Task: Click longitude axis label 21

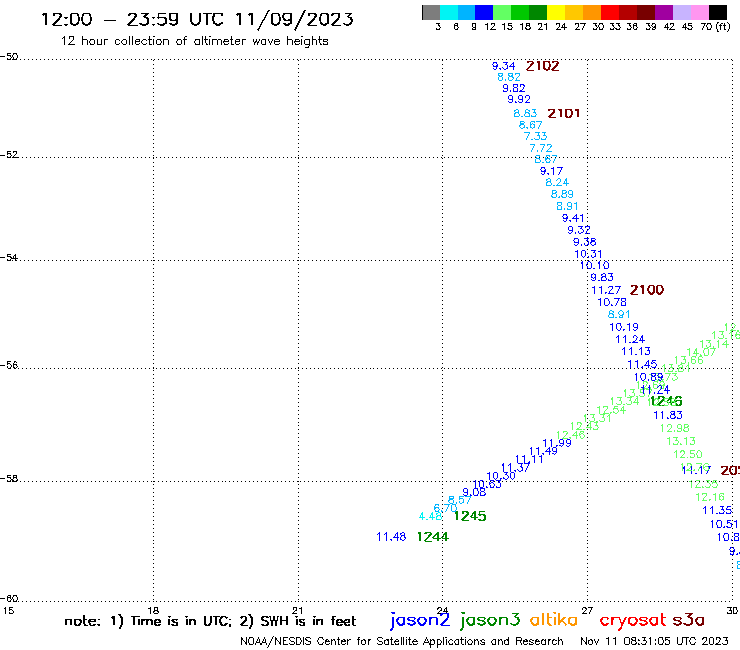Action: pos(298,610)
